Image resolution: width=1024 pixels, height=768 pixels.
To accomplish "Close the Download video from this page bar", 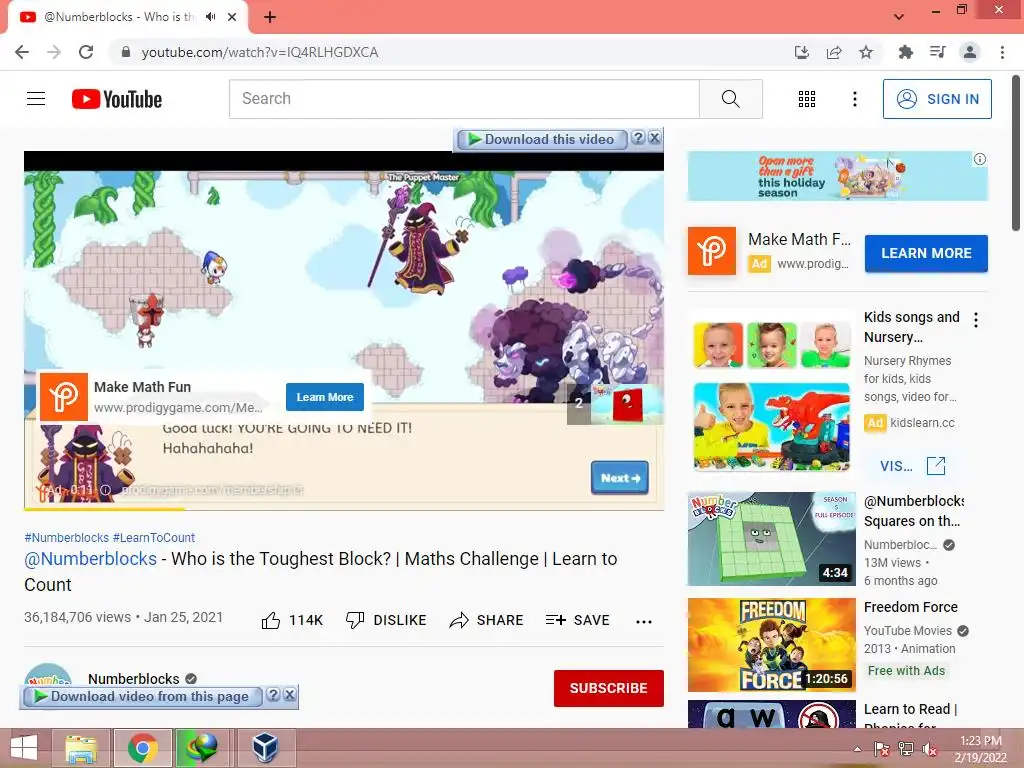I will 289,695.
